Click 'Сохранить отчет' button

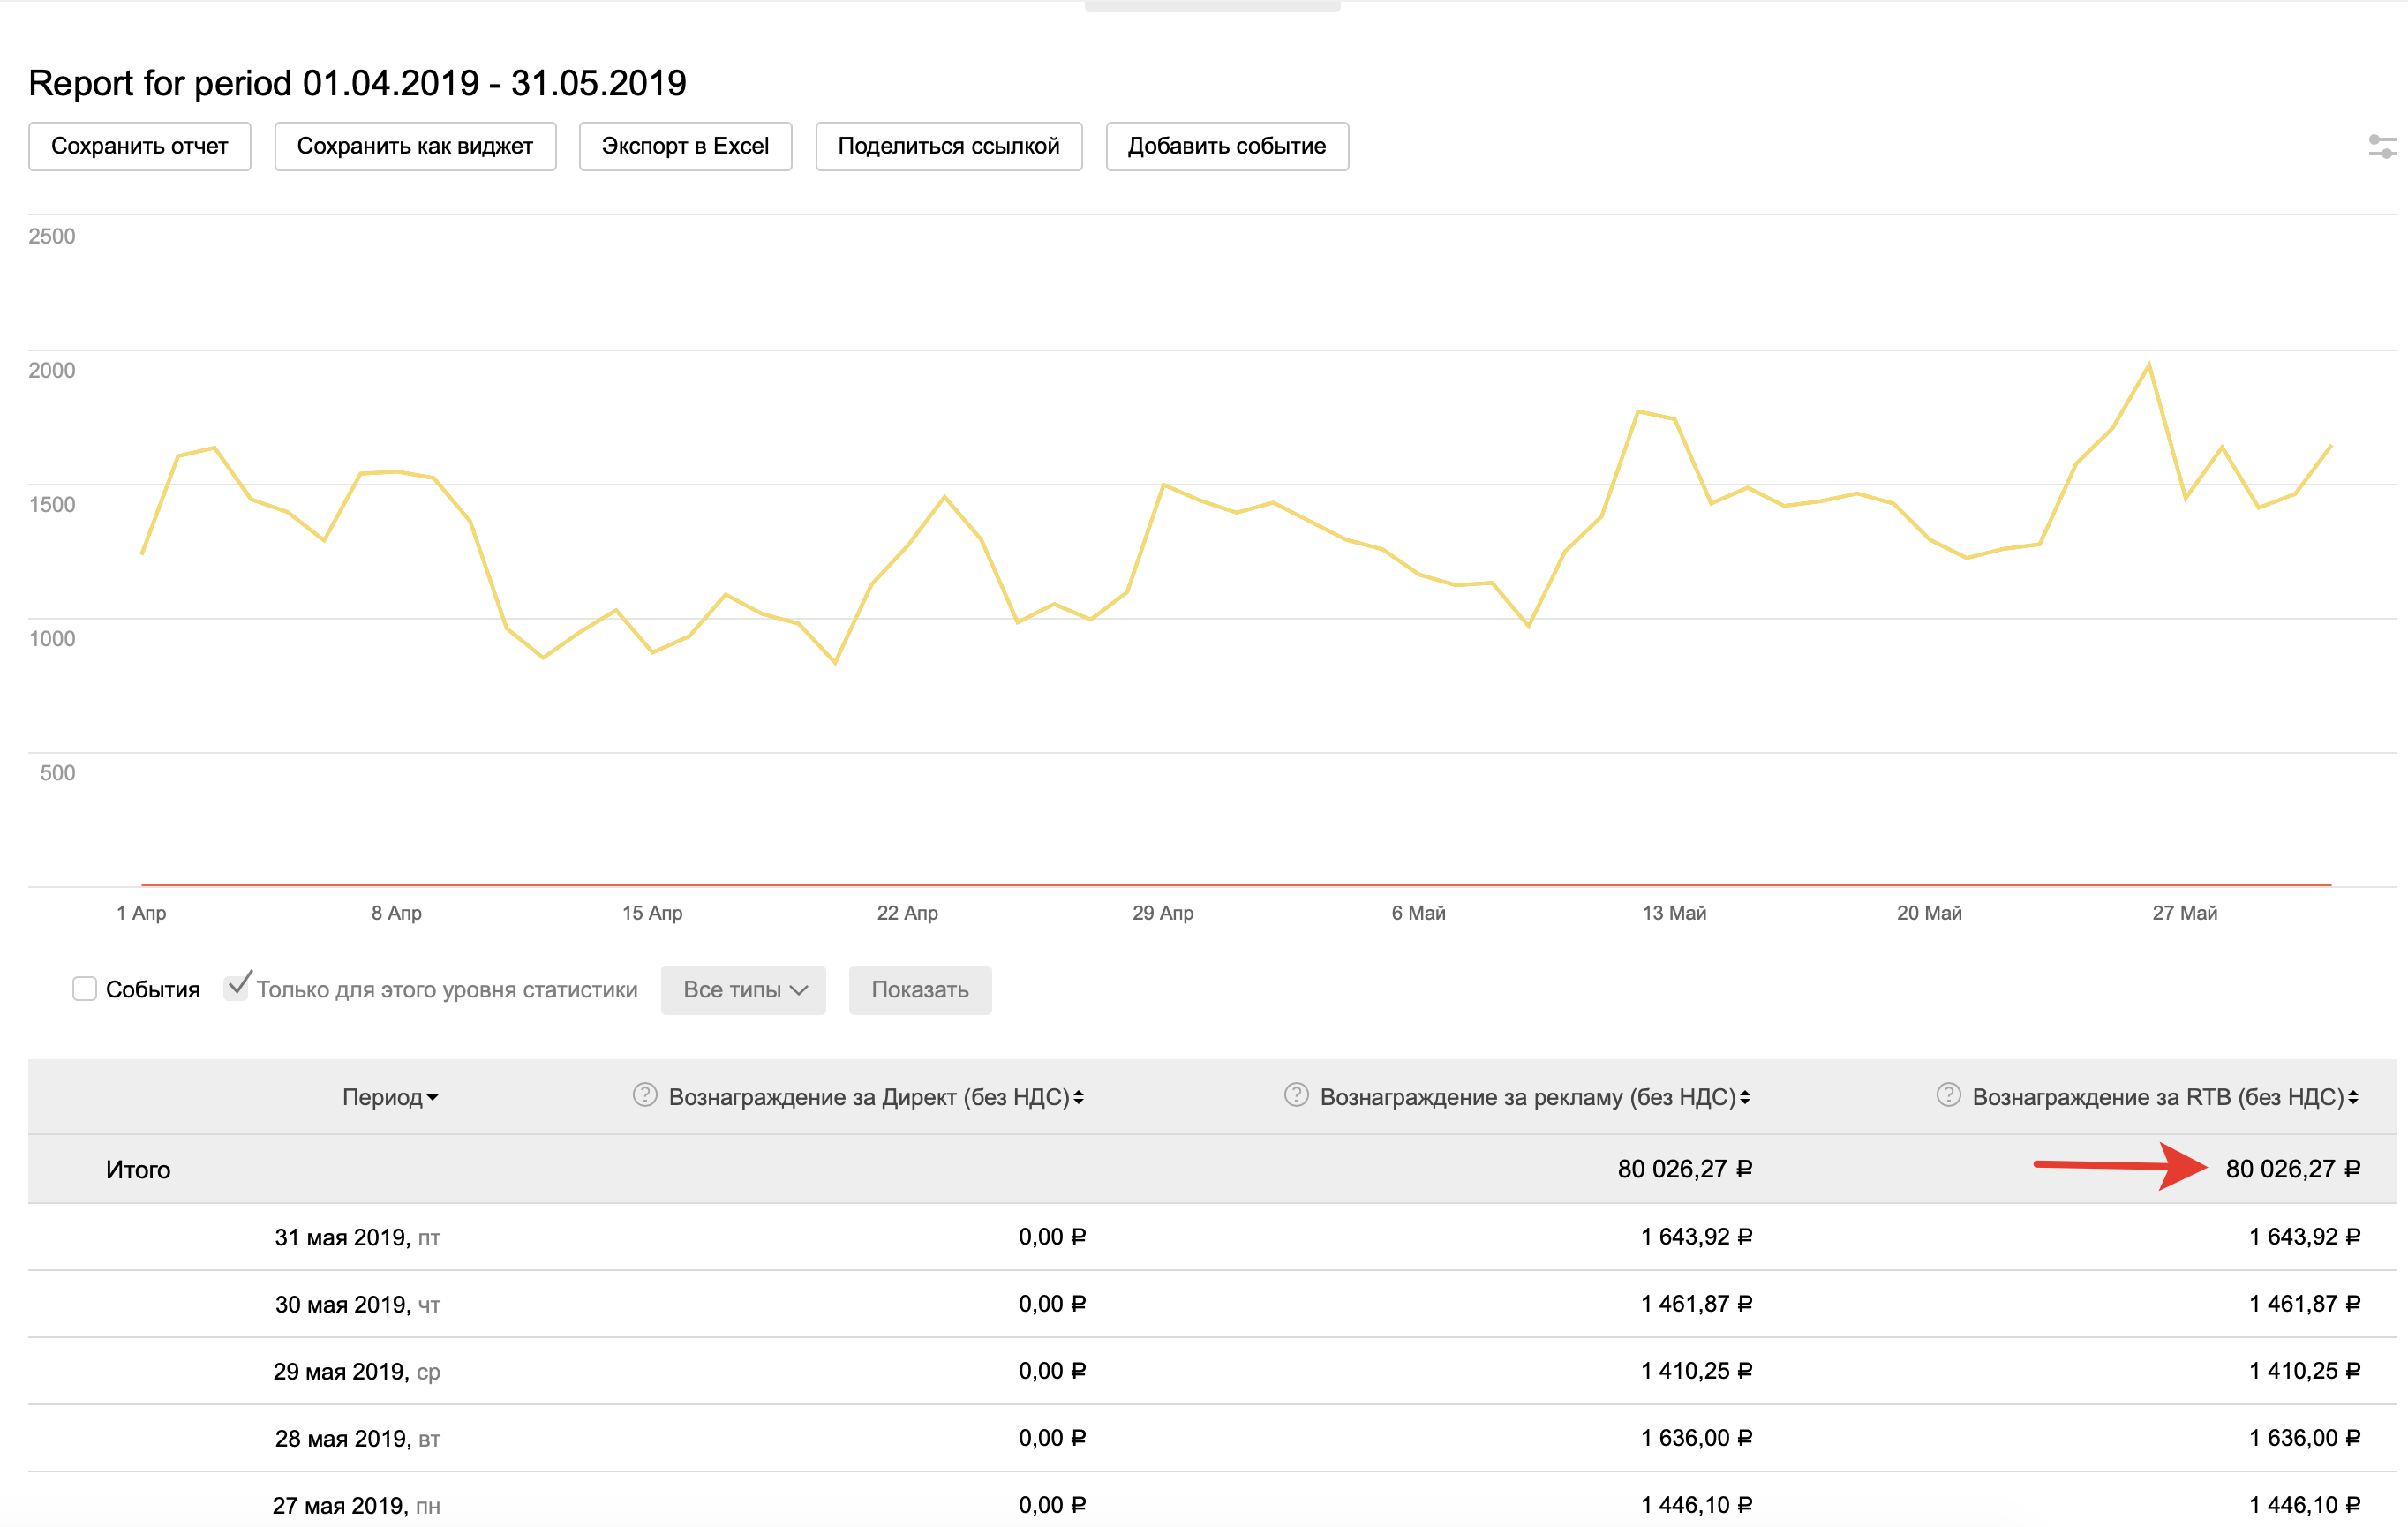(139, 147)
